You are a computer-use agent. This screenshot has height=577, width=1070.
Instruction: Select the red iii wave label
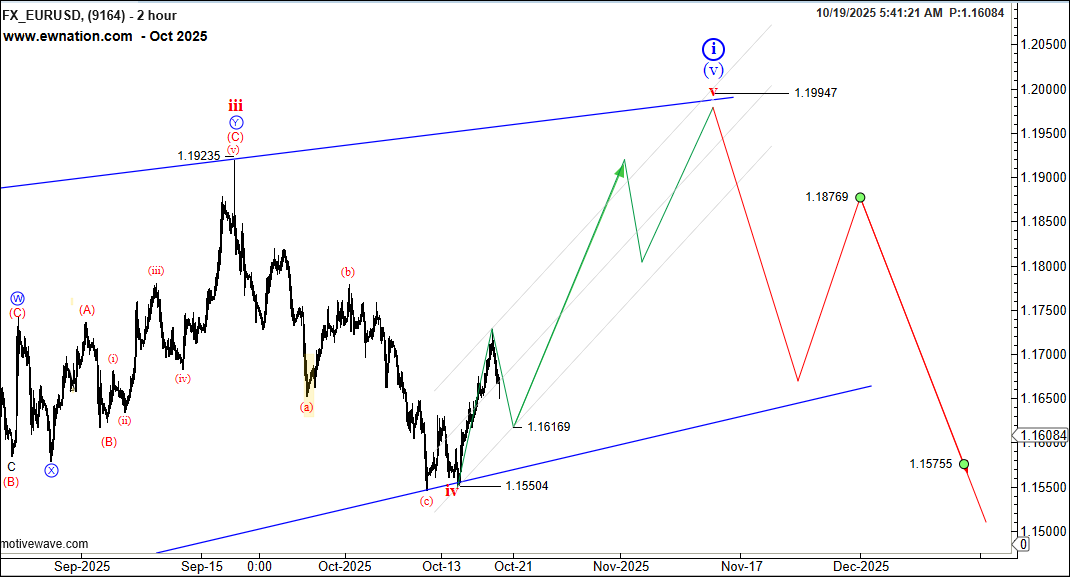pos(234,105)
